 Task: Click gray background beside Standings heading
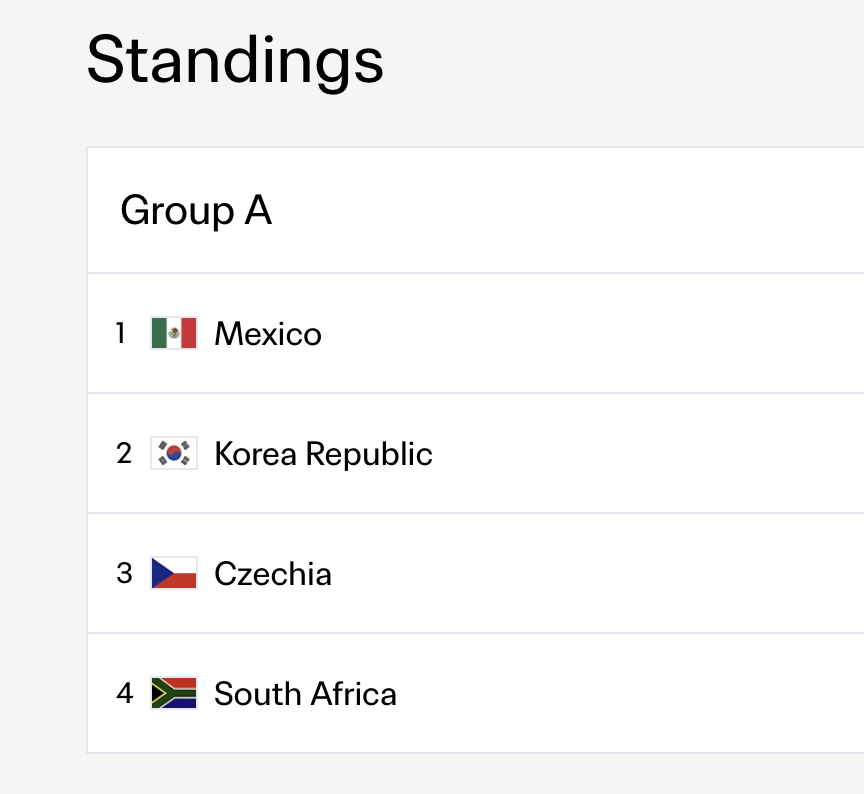(x=623, y=61)
